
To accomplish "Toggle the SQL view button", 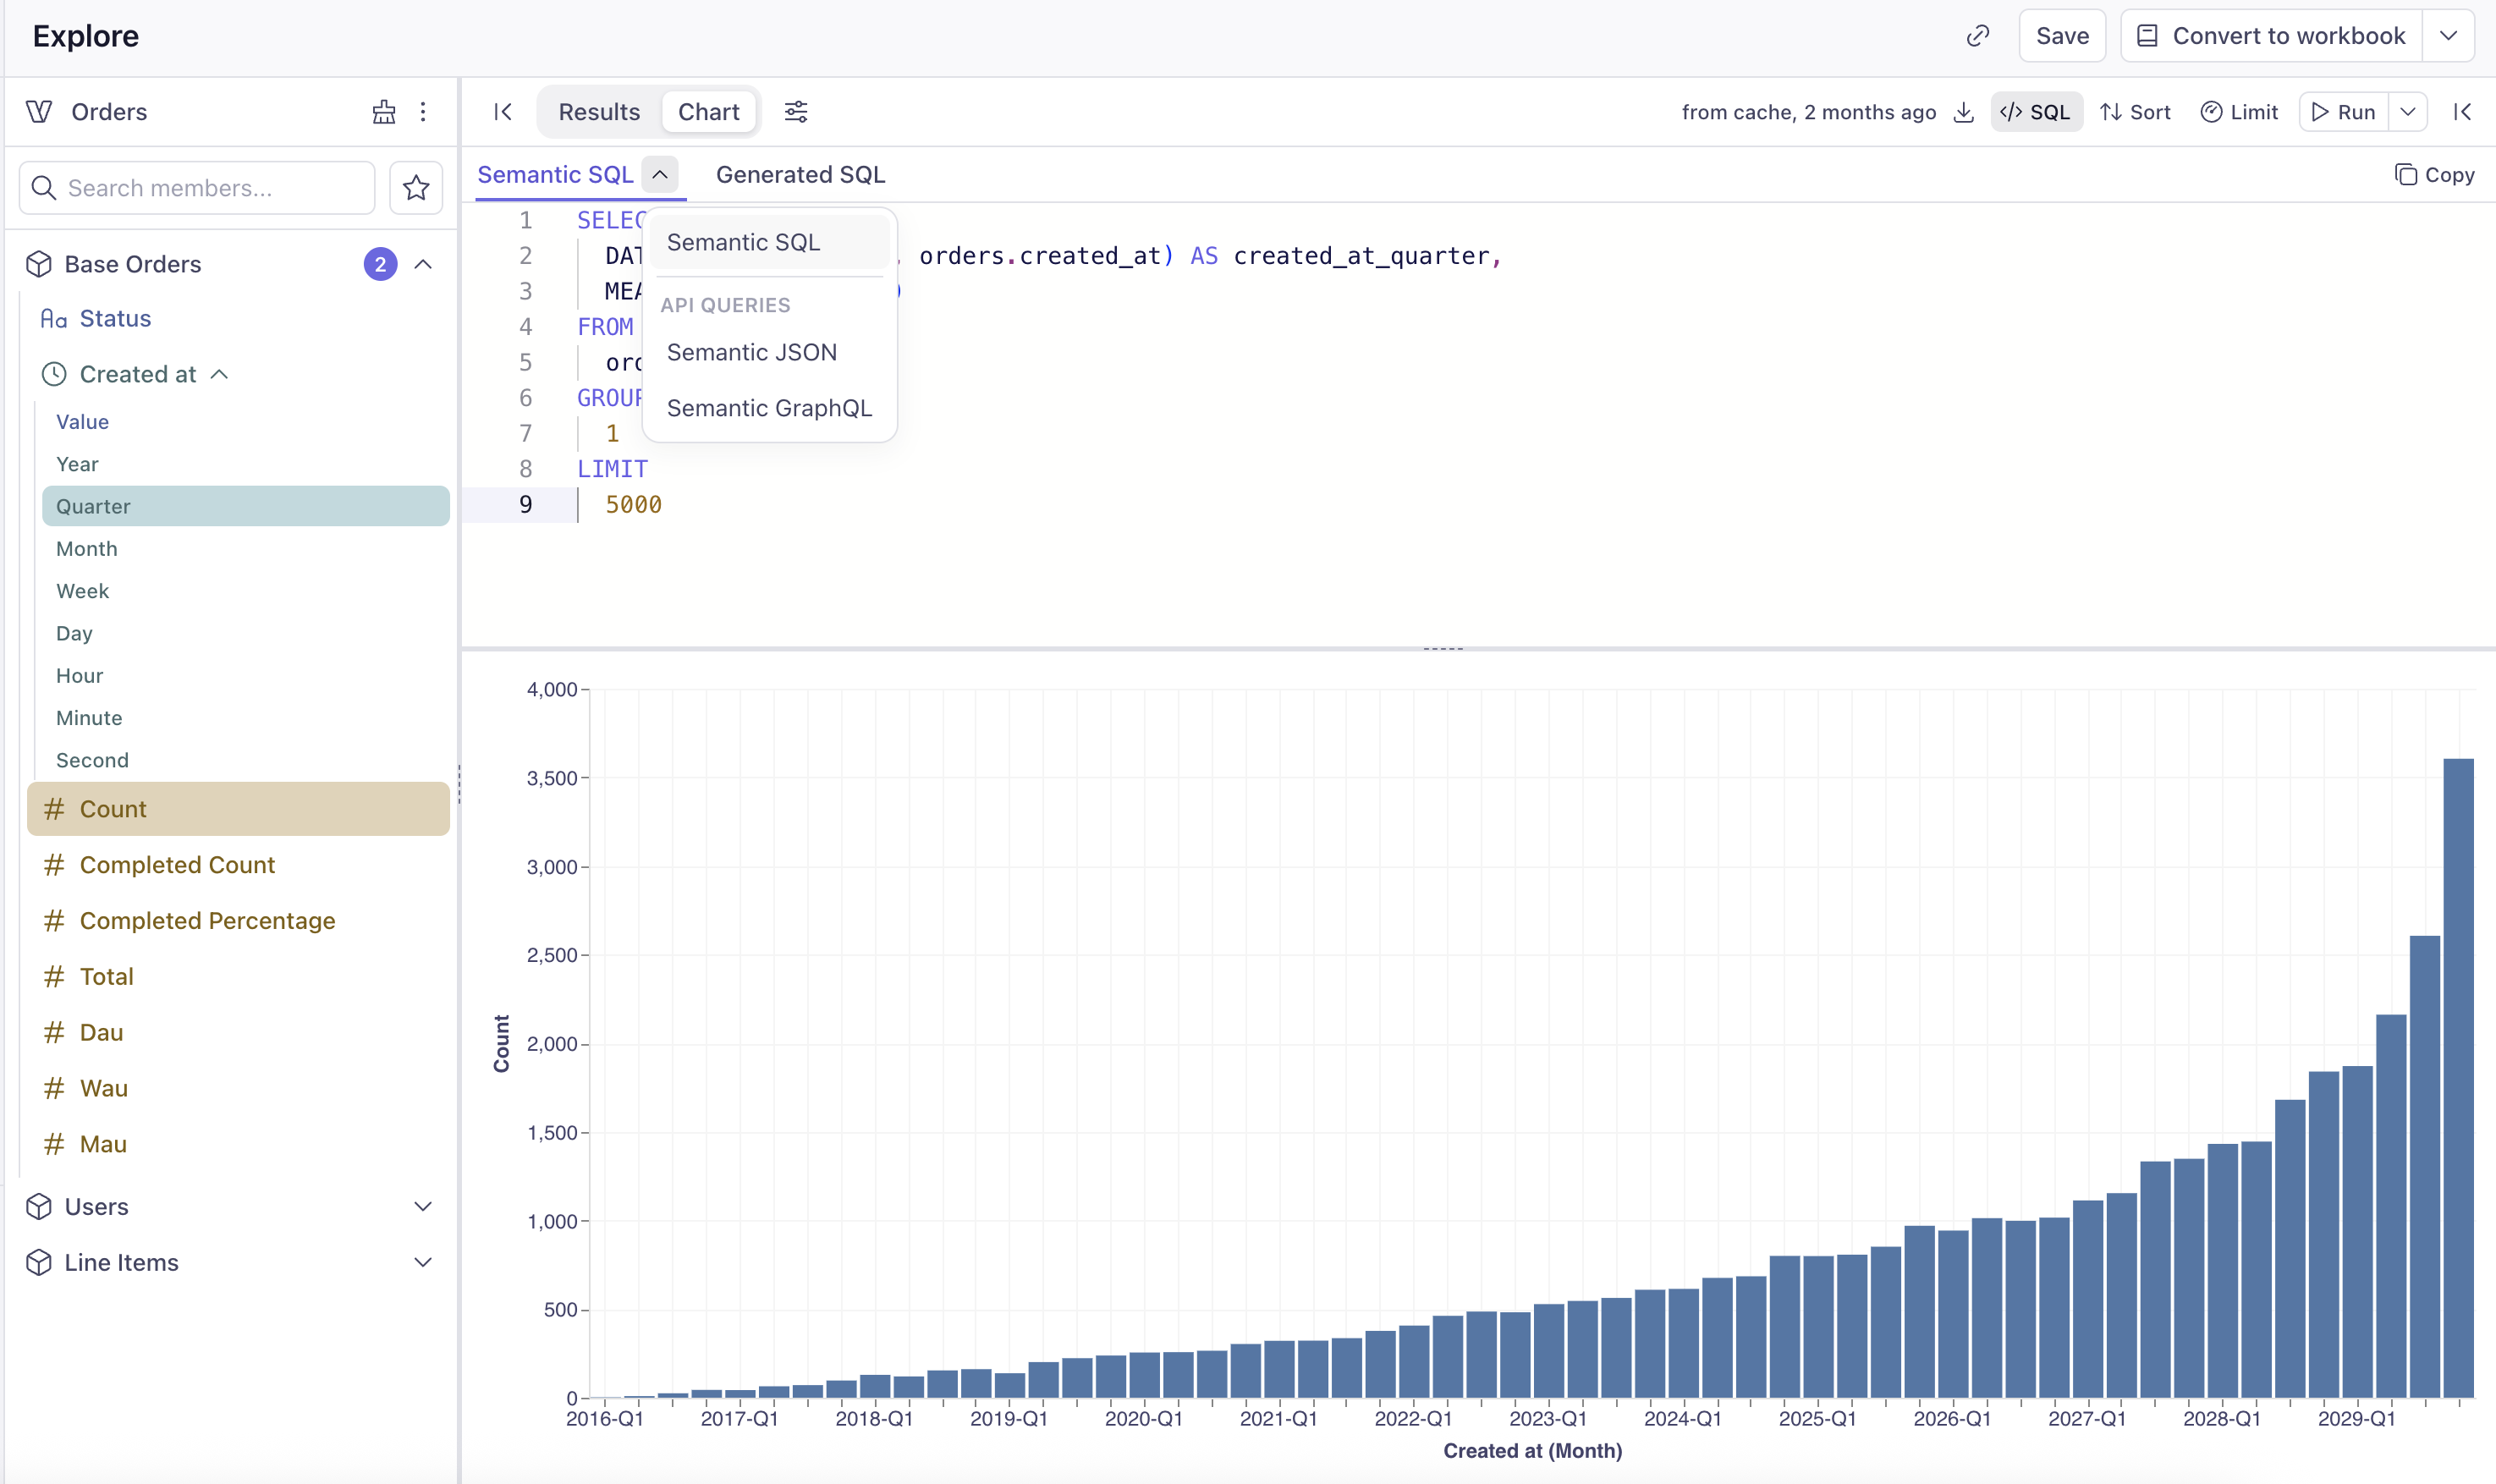I will click(2036, 112).
